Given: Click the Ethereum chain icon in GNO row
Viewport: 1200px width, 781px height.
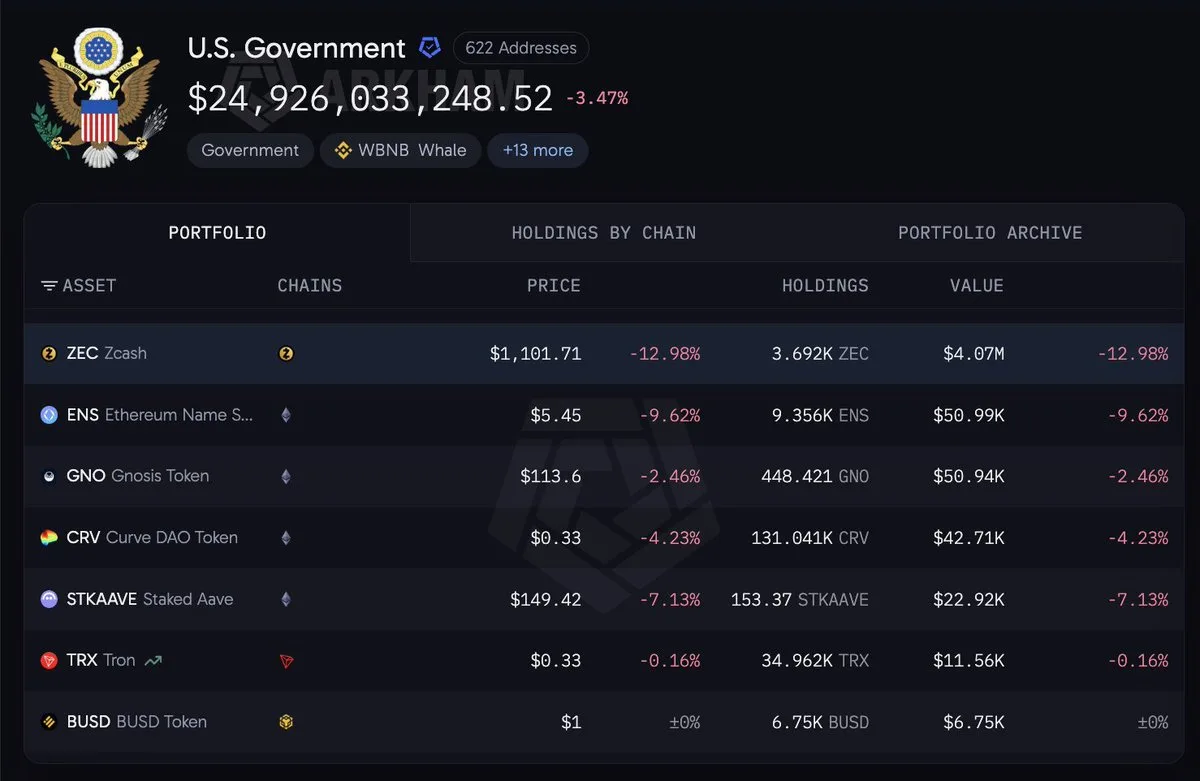Looking at the screenshot, I should click(x=286, y=476).
